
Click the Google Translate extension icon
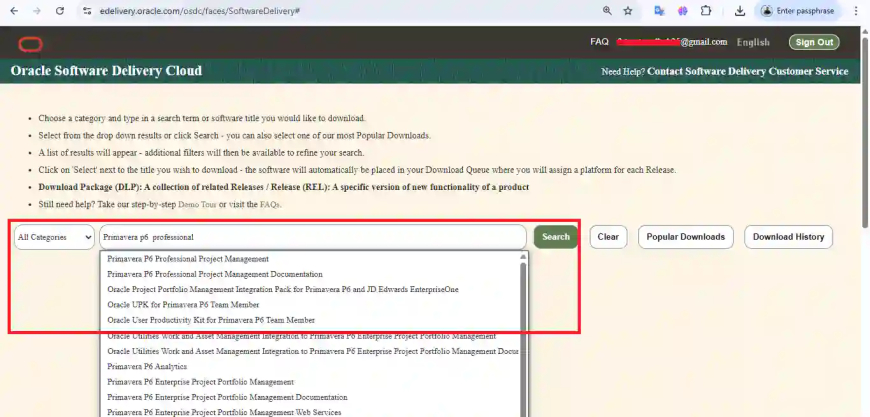pos(659,11)
